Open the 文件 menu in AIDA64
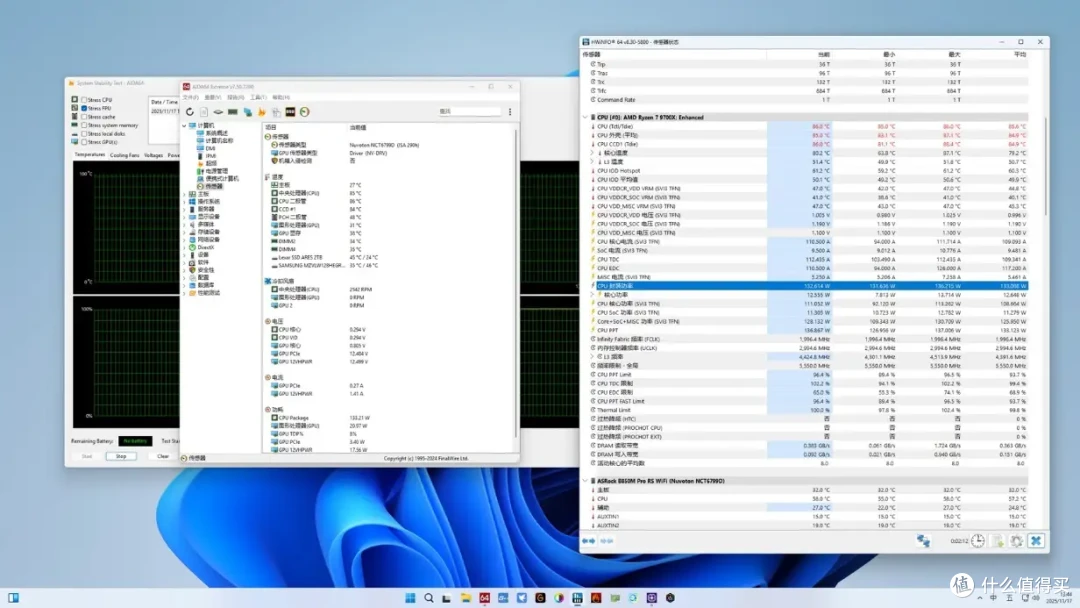 190,98
